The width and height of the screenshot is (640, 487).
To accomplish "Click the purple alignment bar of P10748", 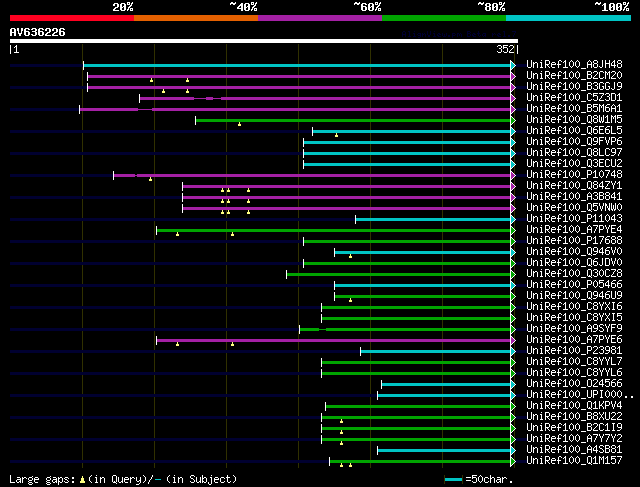I will point(312,176).
